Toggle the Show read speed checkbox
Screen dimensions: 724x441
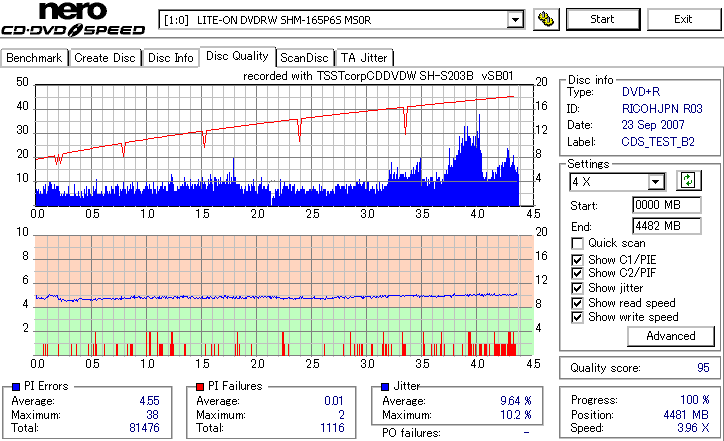point(577,303)
